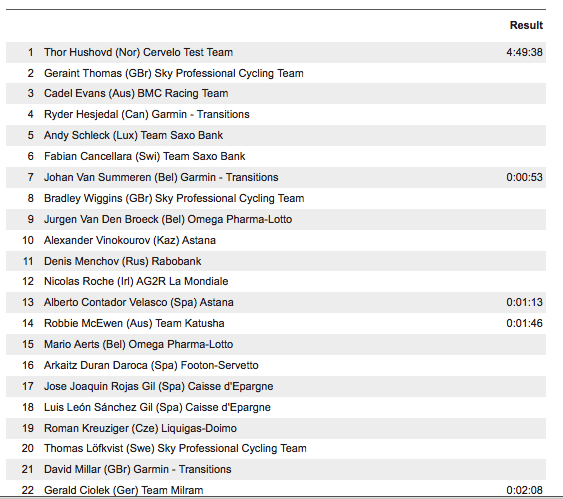
Task: Click the 4:49:38 winning time
Action: click(x=524, y=52)
